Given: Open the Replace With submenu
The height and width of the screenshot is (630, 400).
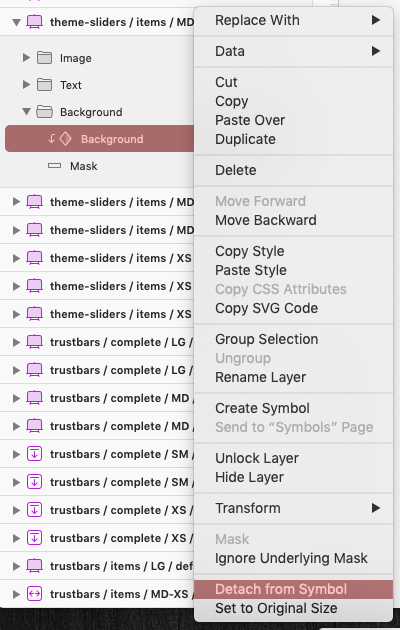Looking at the screenshot, I should click(x=293, y=20).
